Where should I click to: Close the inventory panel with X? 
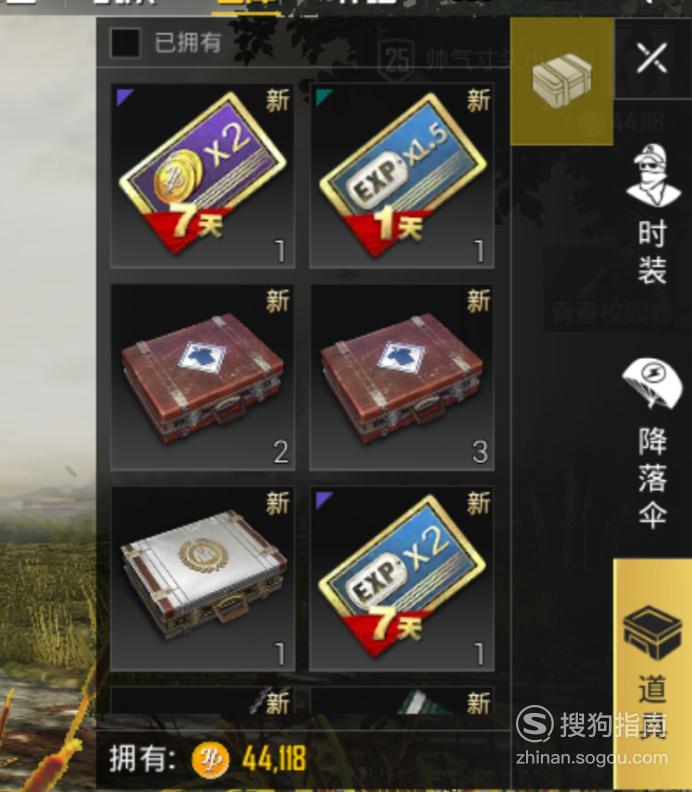tap(652, 58)
